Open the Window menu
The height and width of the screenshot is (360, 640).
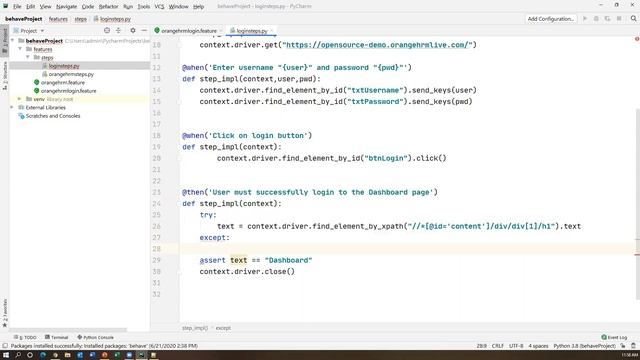coord(178,7)
